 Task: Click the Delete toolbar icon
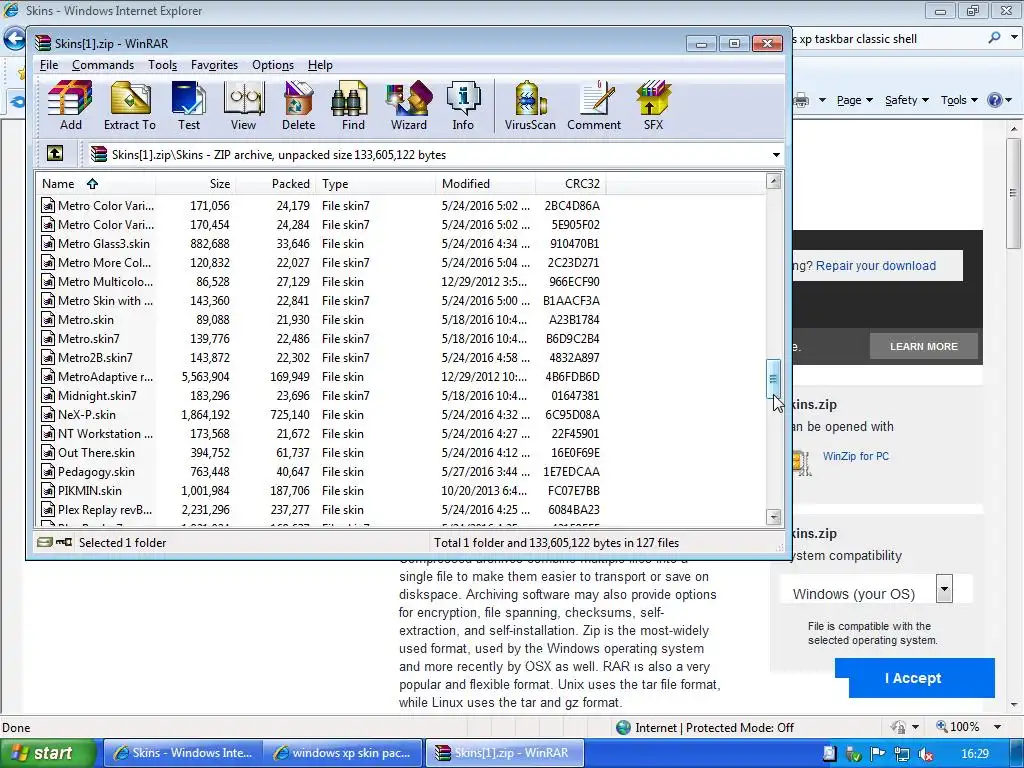[298, 105]
